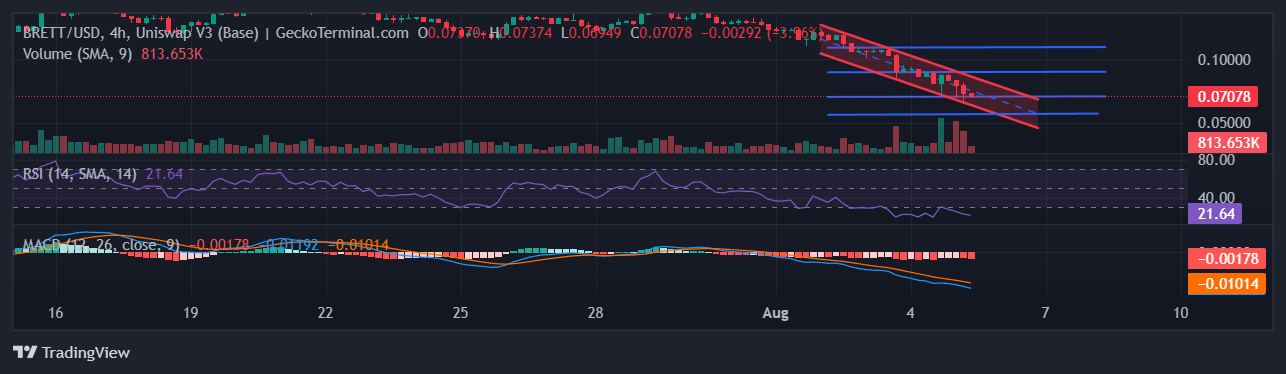Click the orange -0.01014 MACD signal legend value

tap(358, 244)
